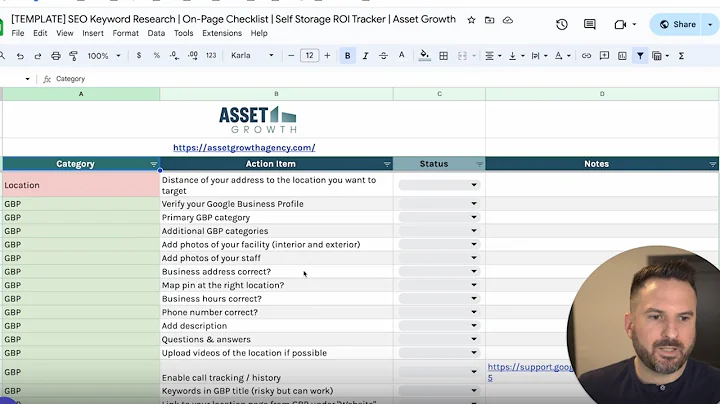Open version history clock icon
Viewport: 720px width, 404px height.
click(x=562, y=24)
